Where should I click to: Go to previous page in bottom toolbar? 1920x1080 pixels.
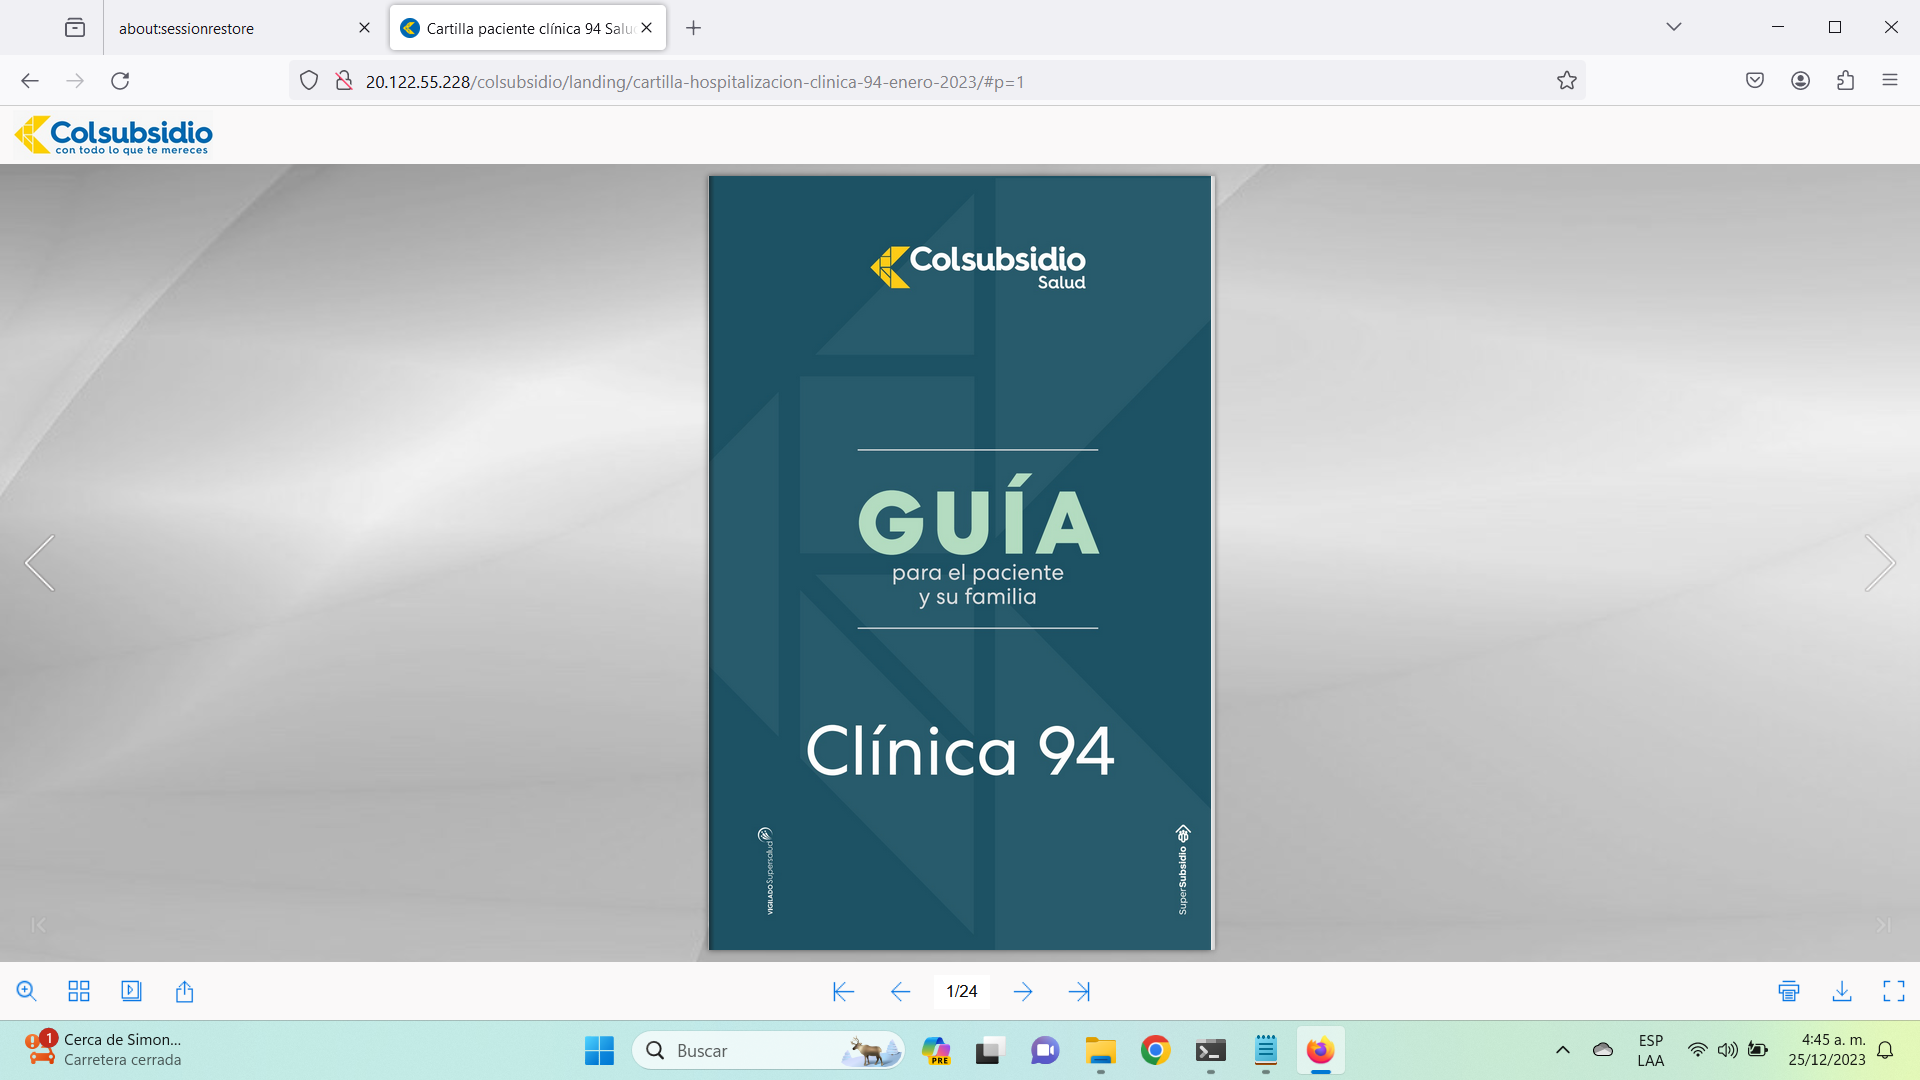(x=900, y=991)
